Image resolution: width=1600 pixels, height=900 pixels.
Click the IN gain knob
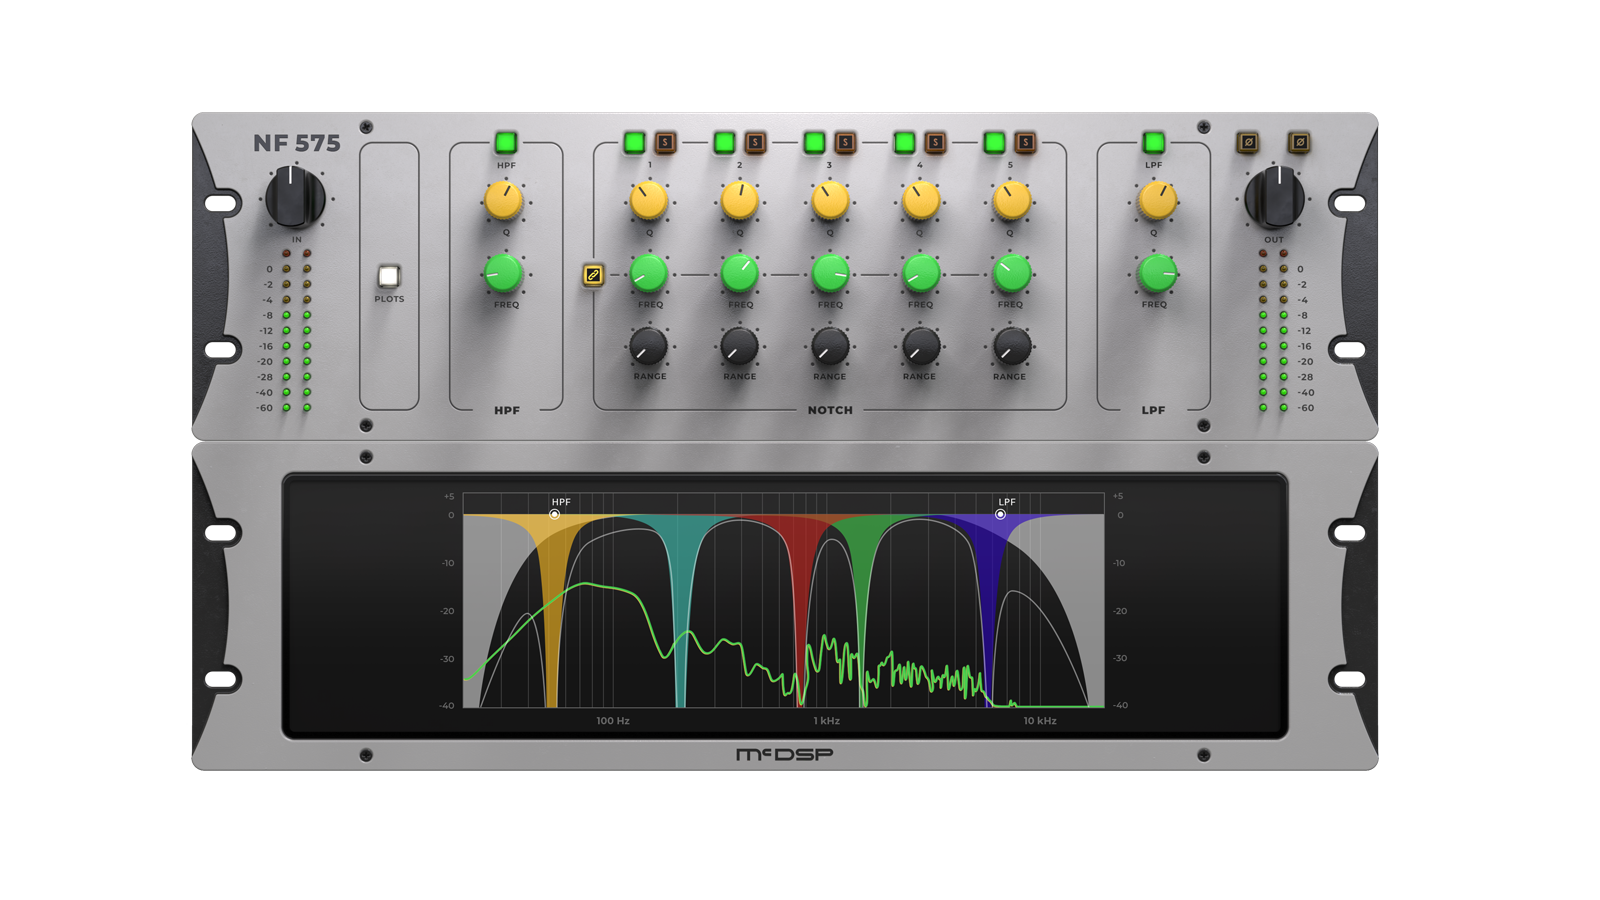(x=295, y=198)
